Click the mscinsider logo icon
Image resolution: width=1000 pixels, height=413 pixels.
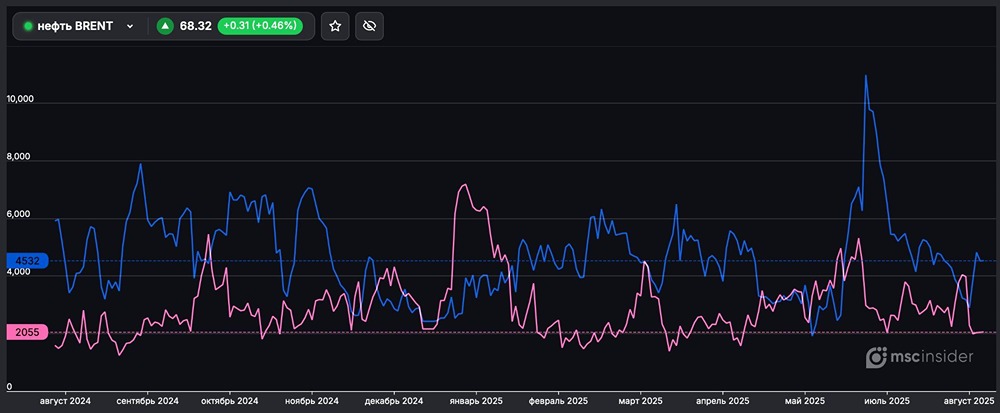(x=876, y=358)
